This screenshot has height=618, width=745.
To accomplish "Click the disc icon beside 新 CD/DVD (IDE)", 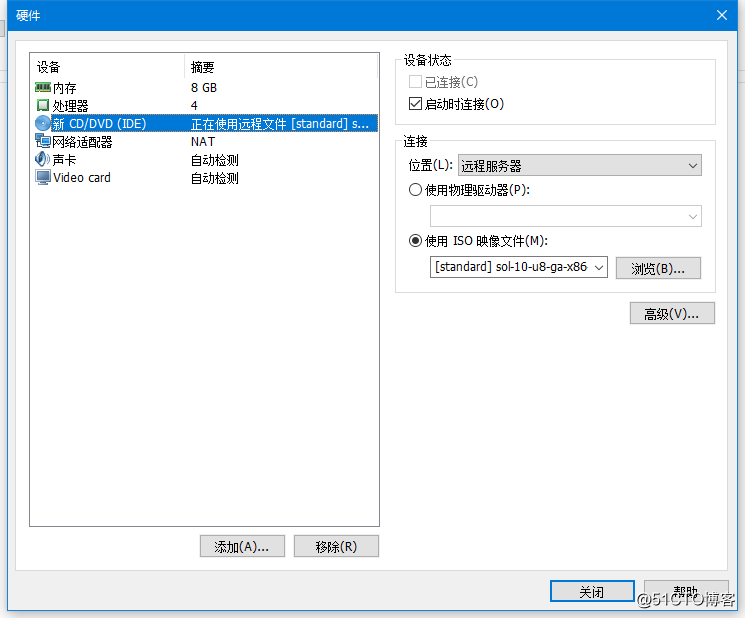I will click(43, 124).
